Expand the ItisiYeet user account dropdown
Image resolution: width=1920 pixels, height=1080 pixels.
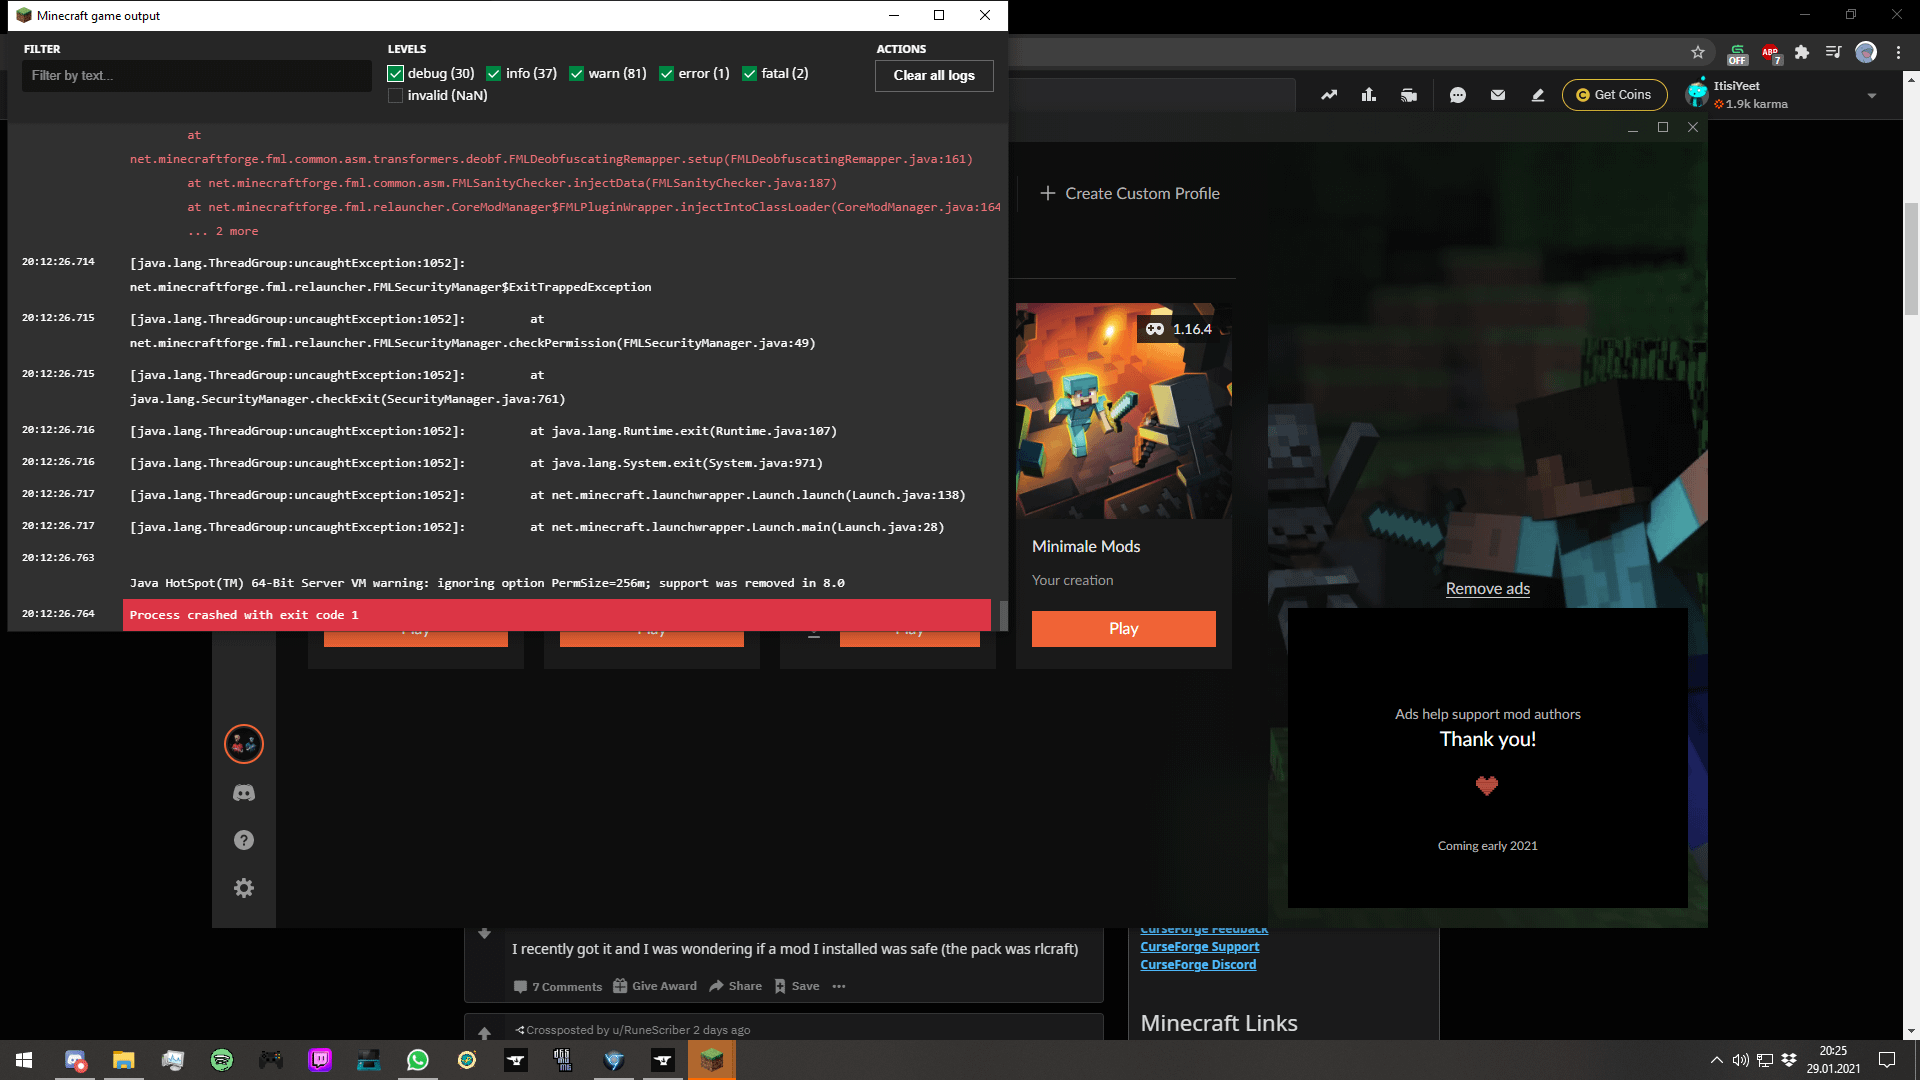[x=1872, y=95]
